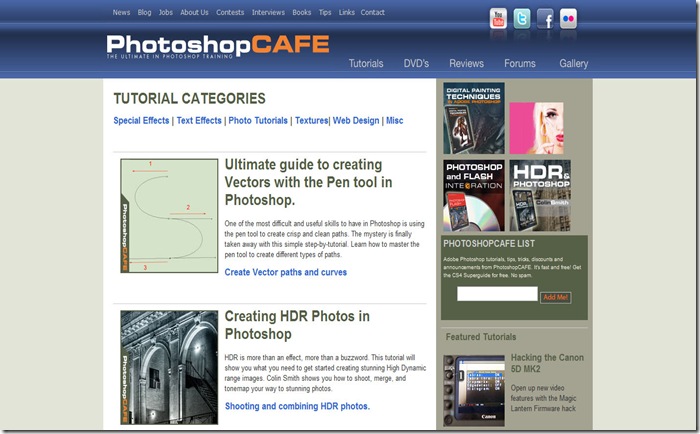This screenshot has height=434, width=700.
Task: Open the YouTube social icon
Action: coord(498,18)
